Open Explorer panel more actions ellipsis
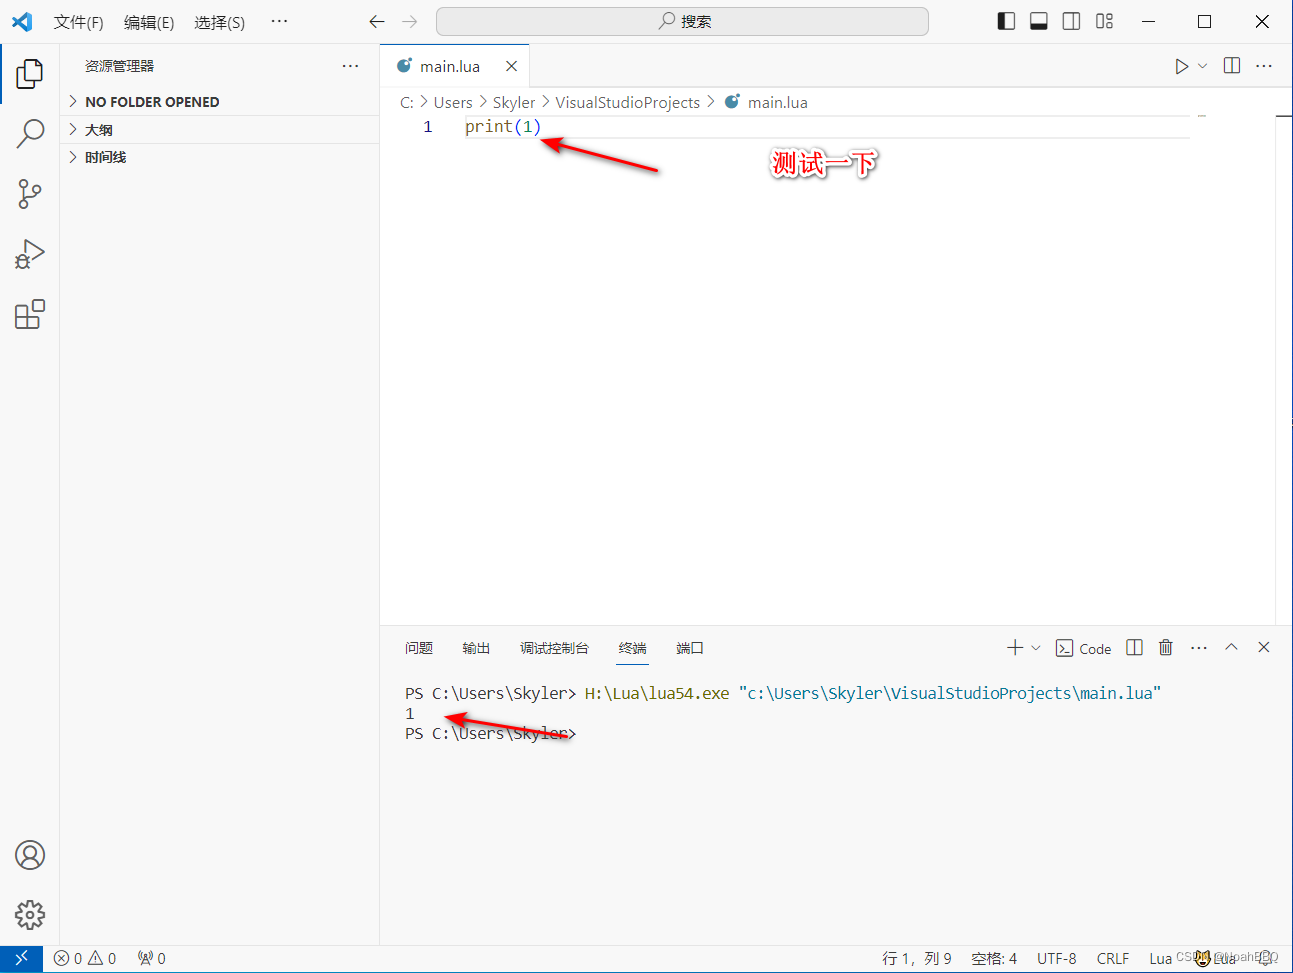Image resolution: width=1293 pixels, height=973 pixels. (350, 66)
